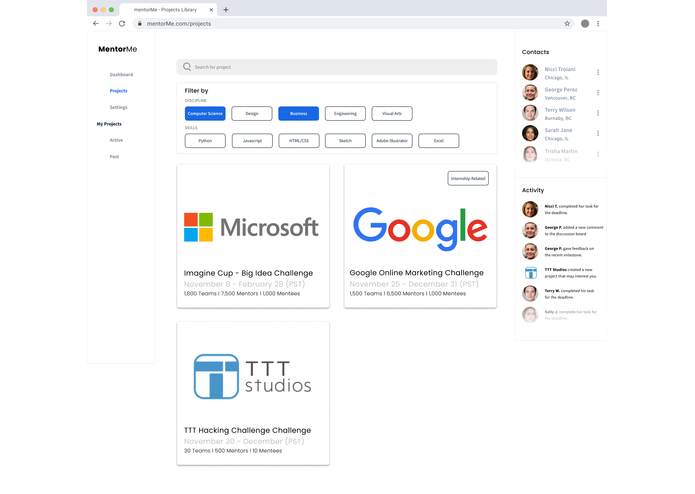Open options menu for Nicci Troiani
695x494 pixels.
[598, 72]
